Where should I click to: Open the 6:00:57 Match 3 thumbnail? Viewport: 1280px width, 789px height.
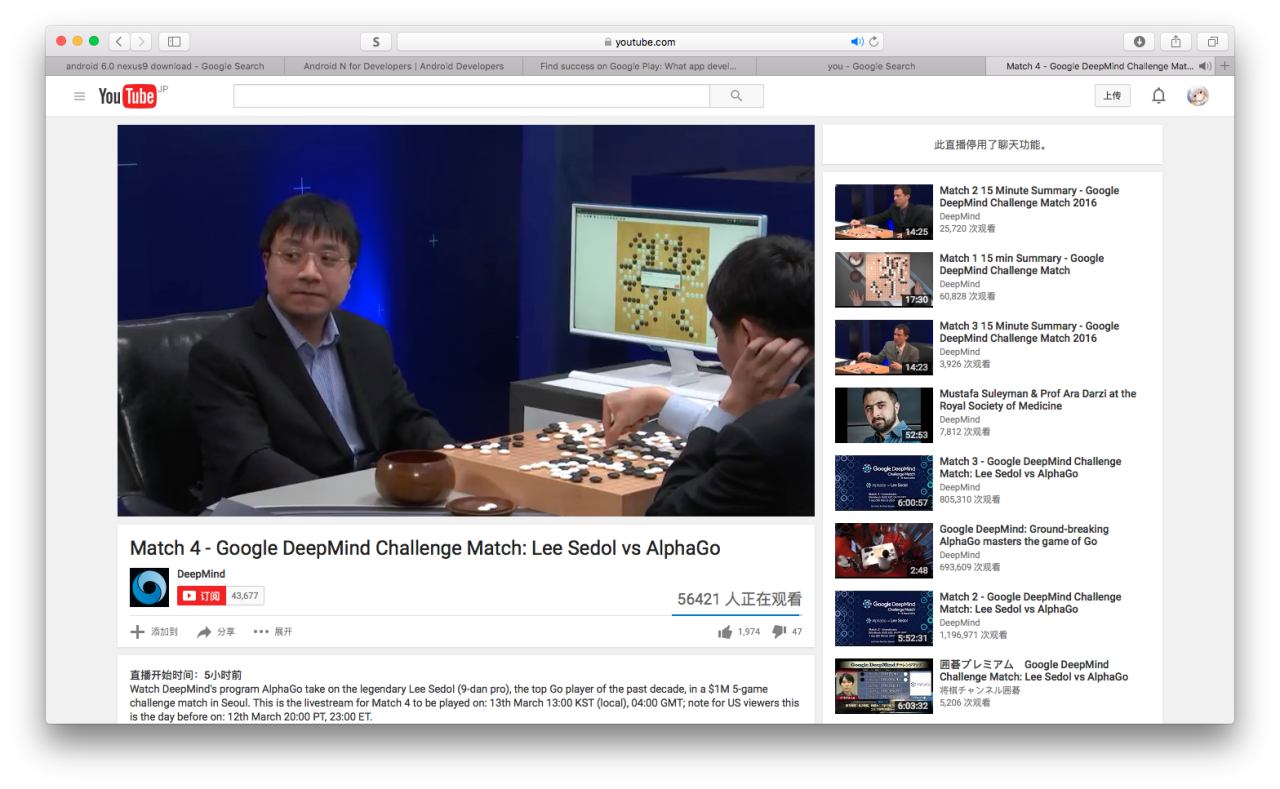tap(884, 483)
